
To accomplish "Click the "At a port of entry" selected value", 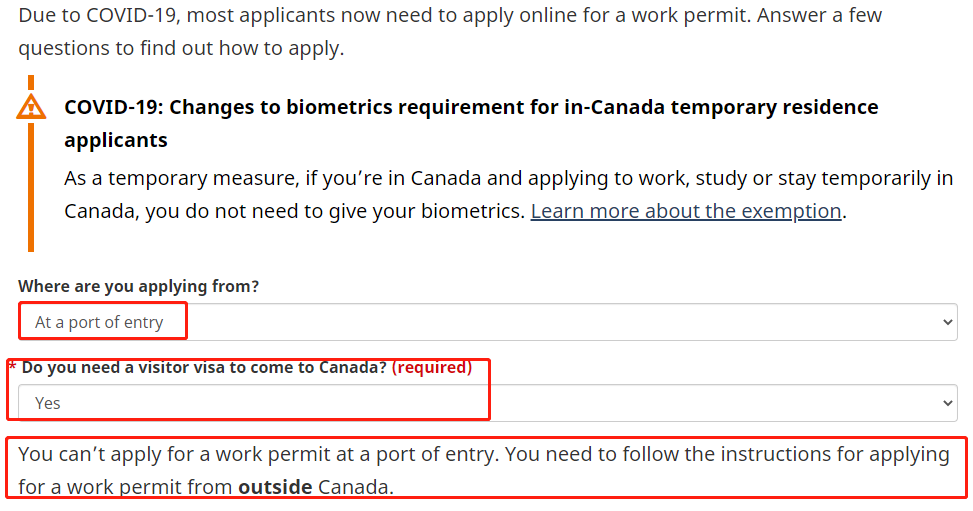I will 98,322.
